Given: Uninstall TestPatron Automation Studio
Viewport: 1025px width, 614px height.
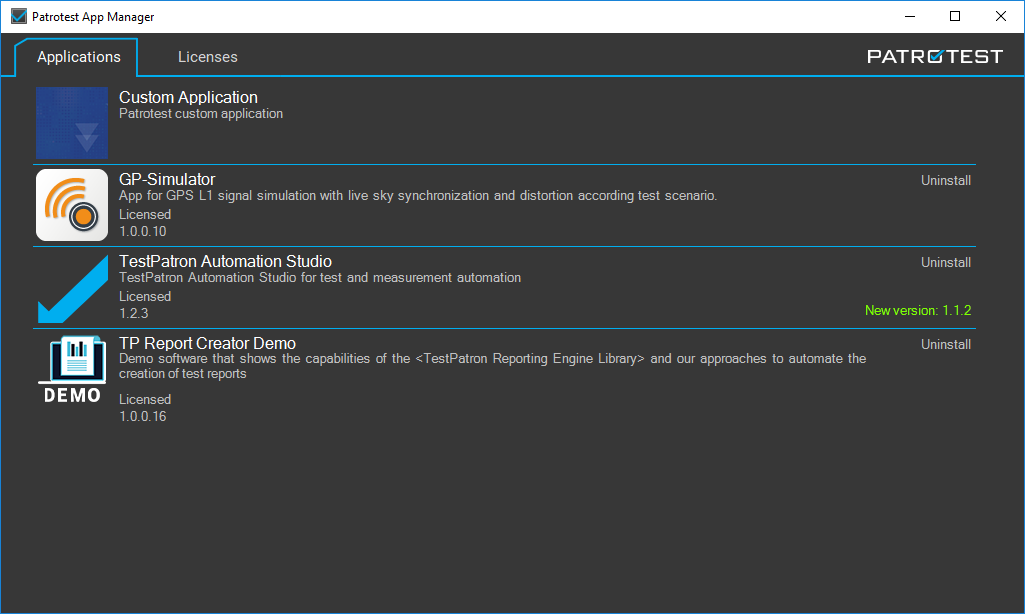Looking at the screenshot, I should click(945, 263).
